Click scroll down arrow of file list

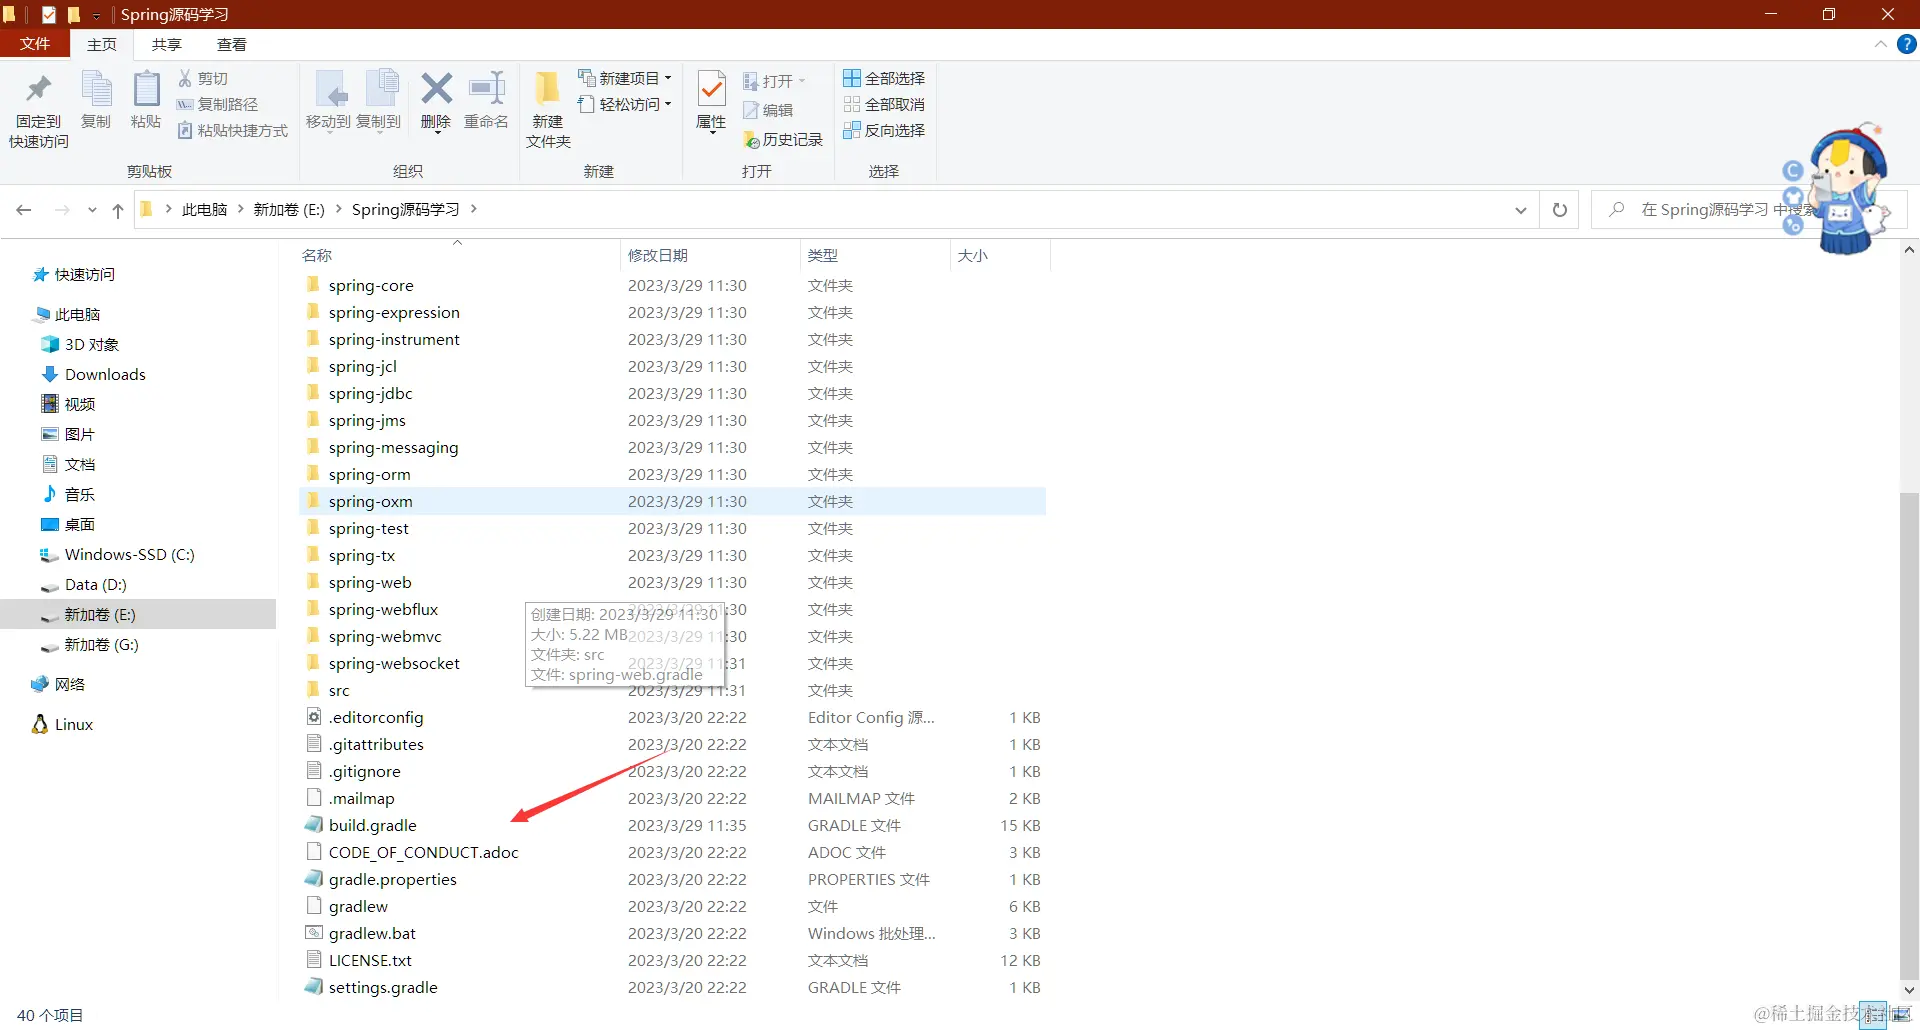tap(1909, 989)
